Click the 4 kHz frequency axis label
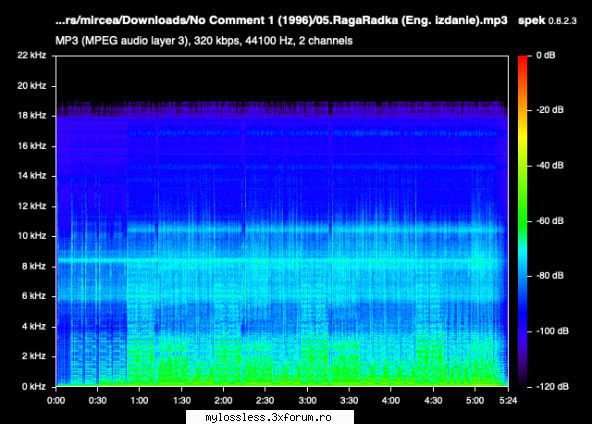 [34, 326]
